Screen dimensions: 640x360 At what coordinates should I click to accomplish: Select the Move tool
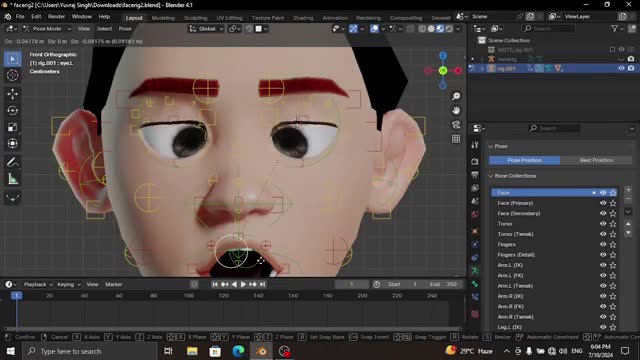tap(13, 94)
